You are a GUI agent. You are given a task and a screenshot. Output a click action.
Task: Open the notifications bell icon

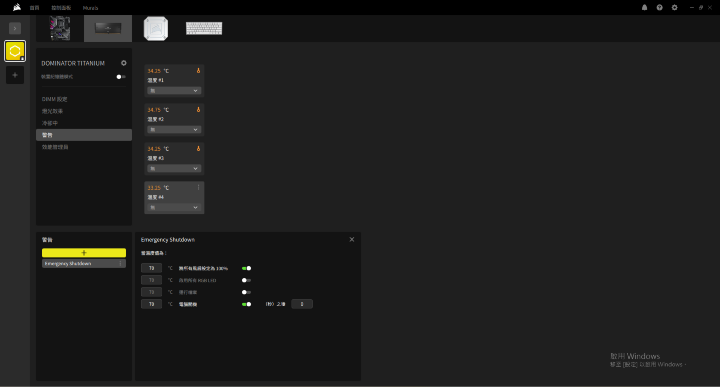click(x=644, y=7)
